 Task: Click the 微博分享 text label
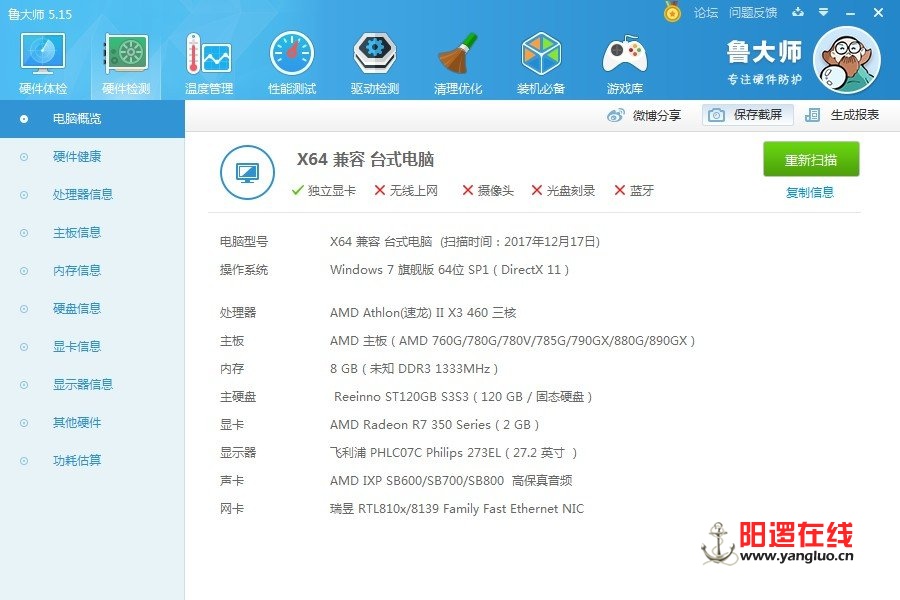click(x=657, y=115)
